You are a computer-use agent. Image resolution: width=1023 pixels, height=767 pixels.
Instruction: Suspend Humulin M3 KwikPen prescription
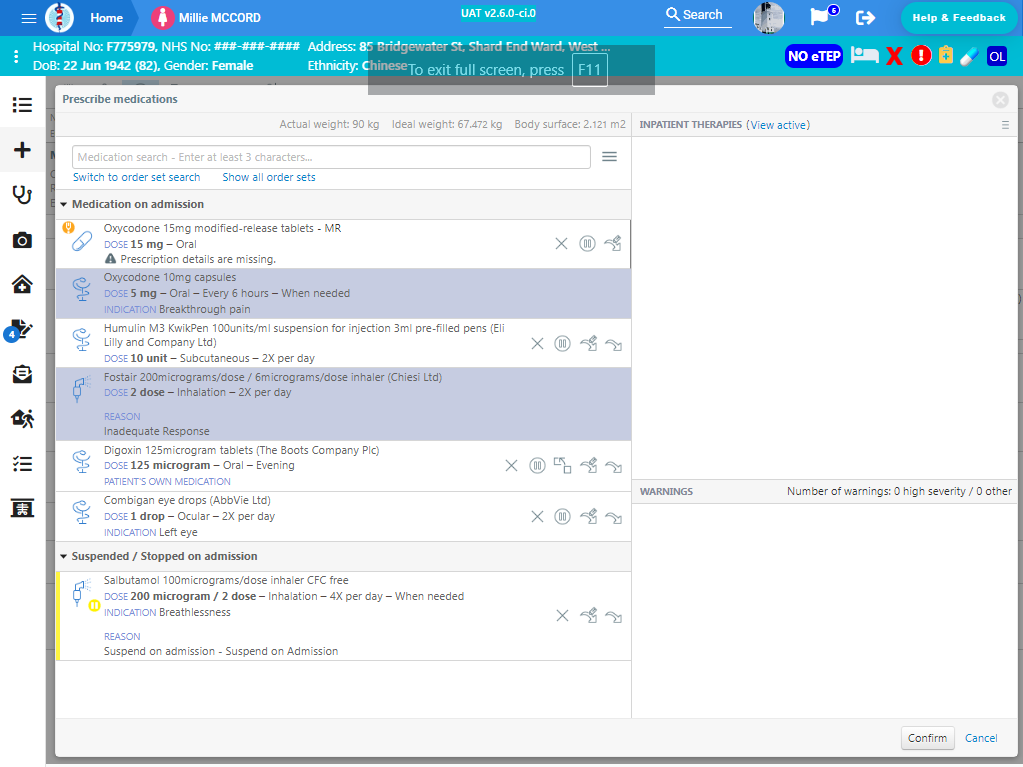(x=562, y=344)
